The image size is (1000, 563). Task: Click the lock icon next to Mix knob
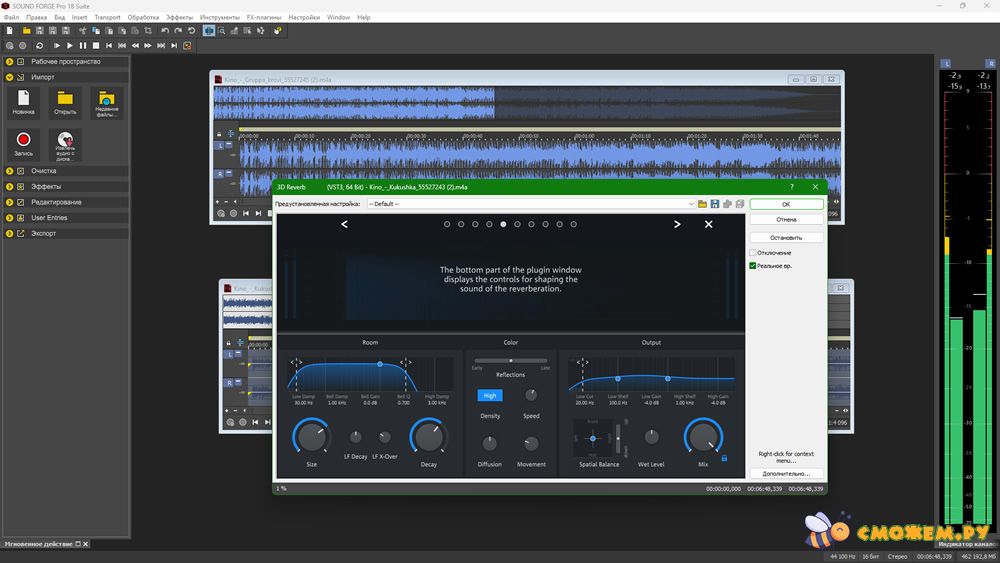click(x=724, y=458)
